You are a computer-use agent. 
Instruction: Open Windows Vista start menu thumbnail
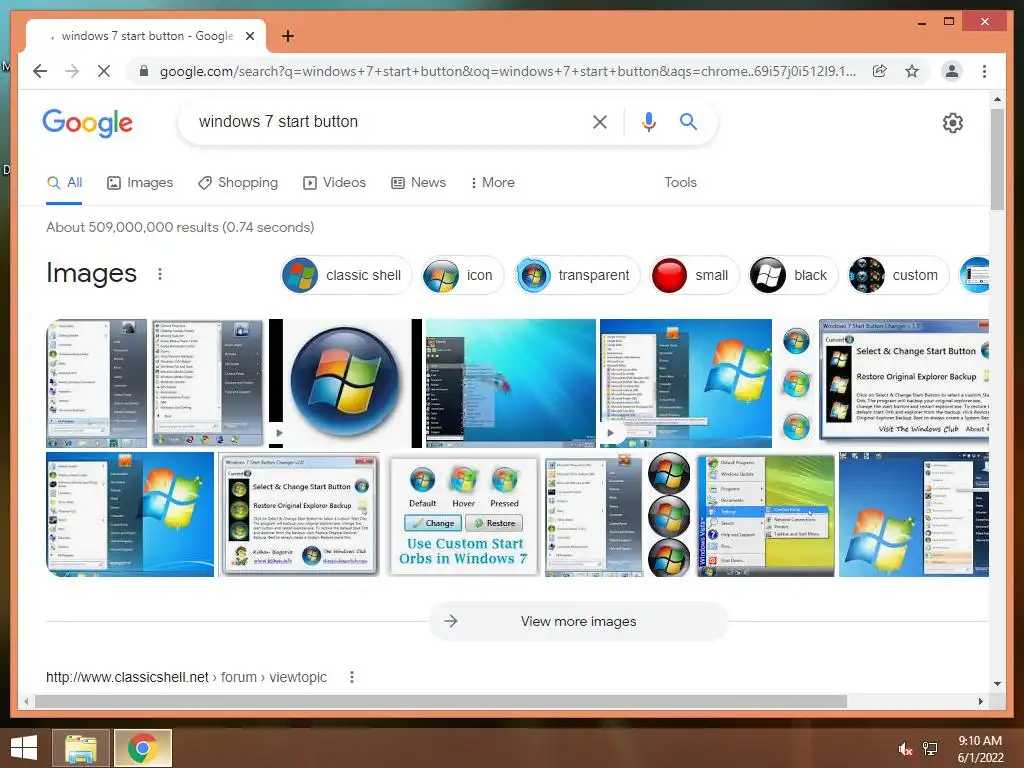pos(765,515)
